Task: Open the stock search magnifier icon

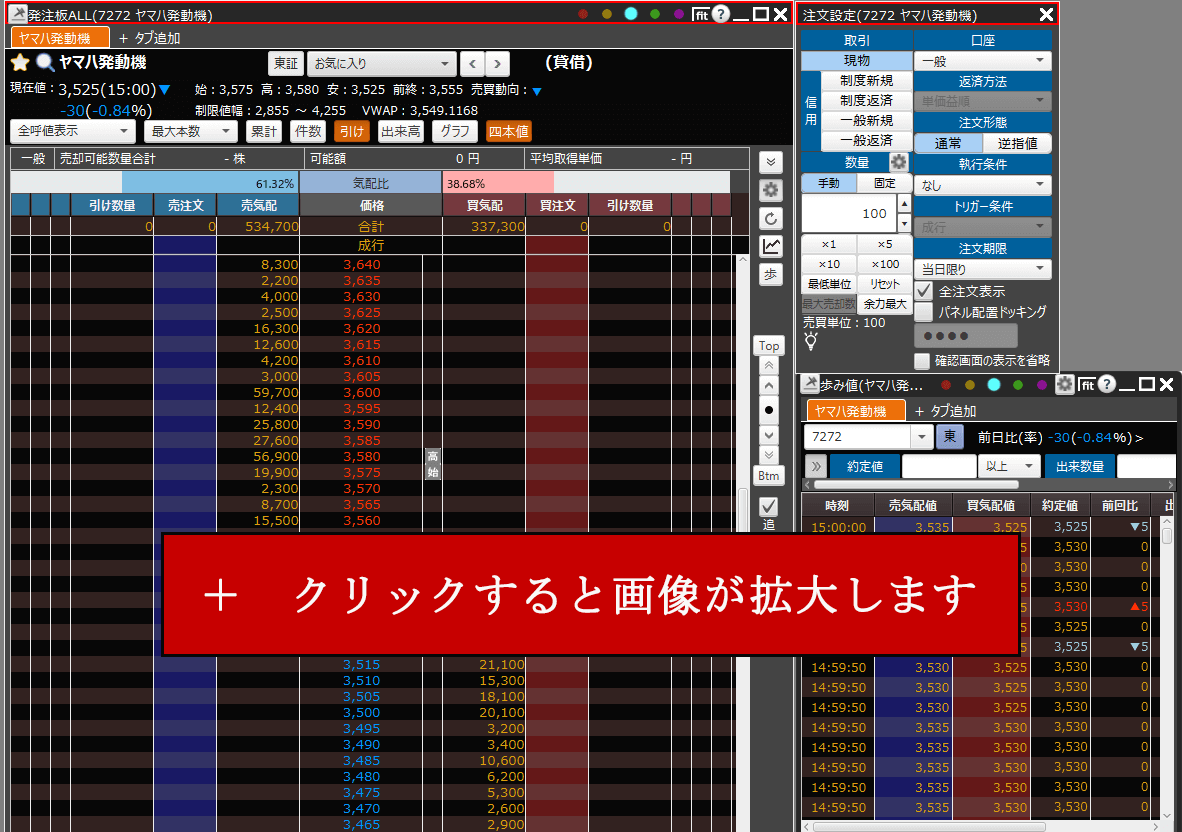Action: click(x=44, y=63)
